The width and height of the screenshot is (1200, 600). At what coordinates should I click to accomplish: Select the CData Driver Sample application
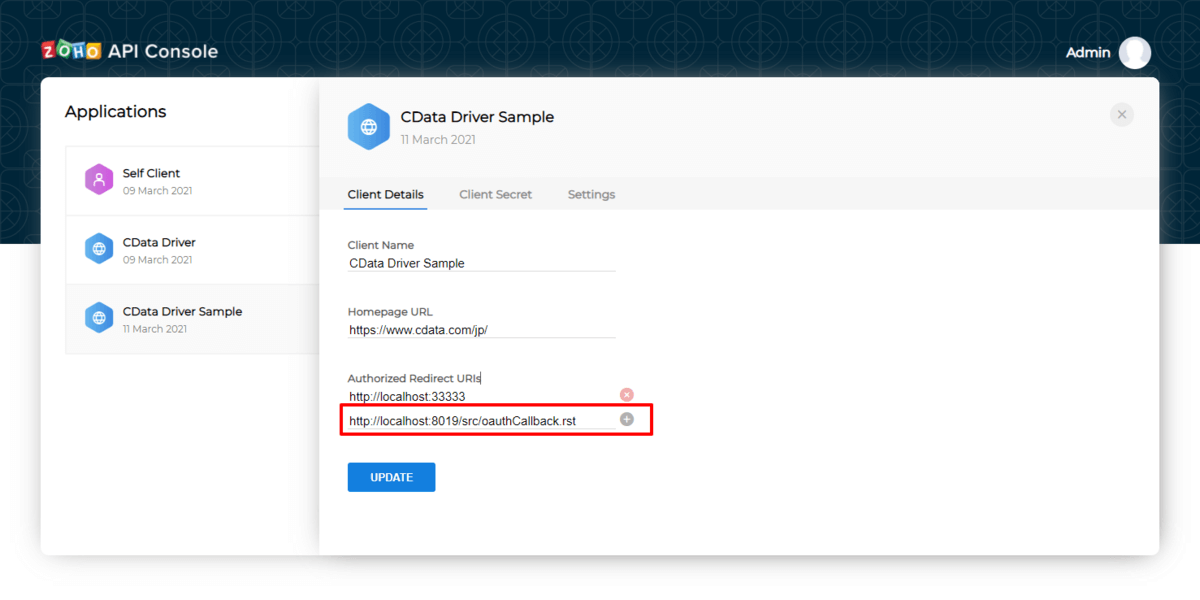point(192,319)
